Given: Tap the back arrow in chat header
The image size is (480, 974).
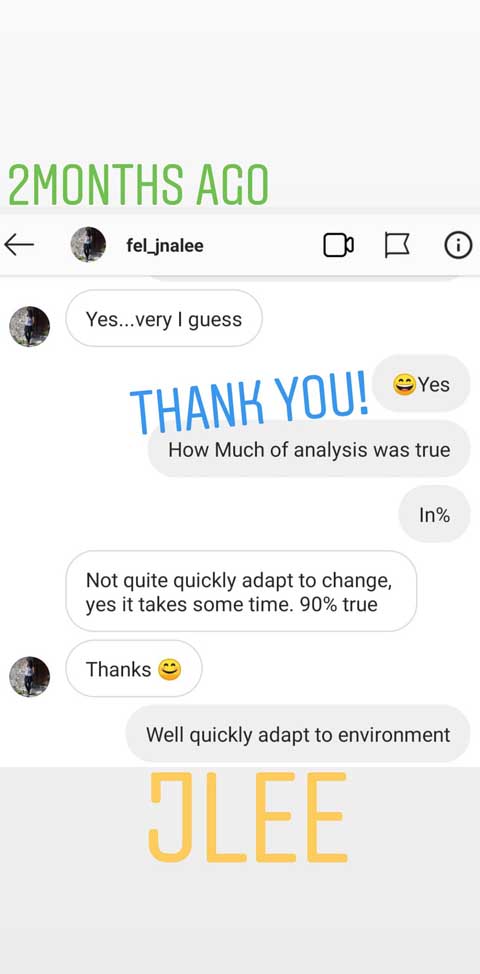Looking at the screenshot, I should tap(19, 245).
